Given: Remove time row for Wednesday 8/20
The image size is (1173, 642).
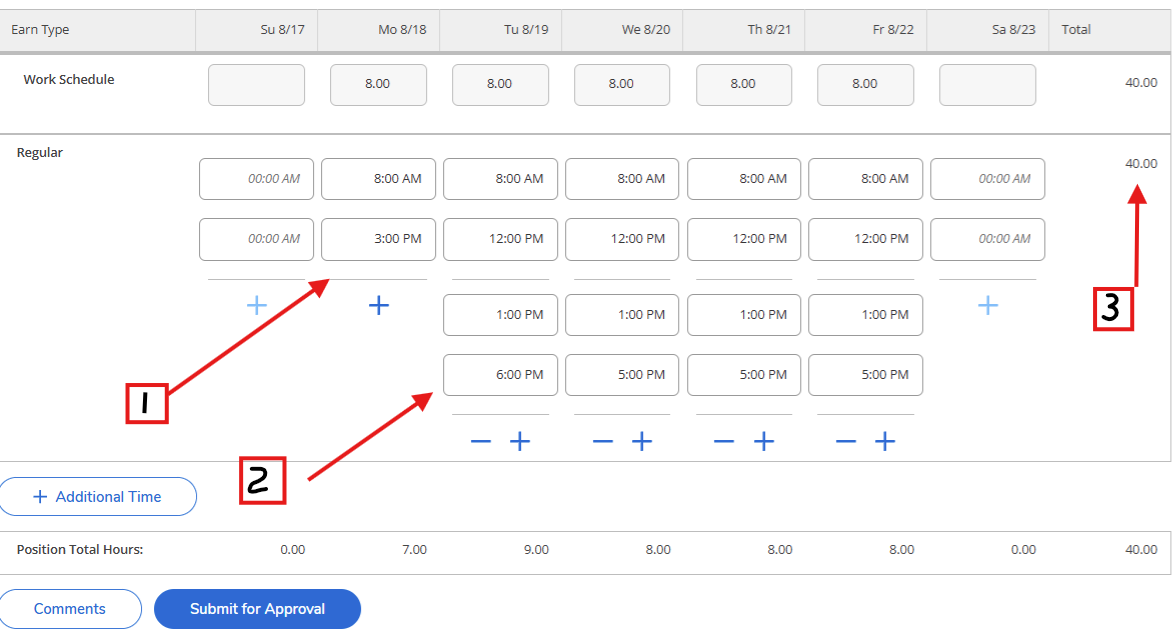Looking at the screenshot, I should pos(602,441).
